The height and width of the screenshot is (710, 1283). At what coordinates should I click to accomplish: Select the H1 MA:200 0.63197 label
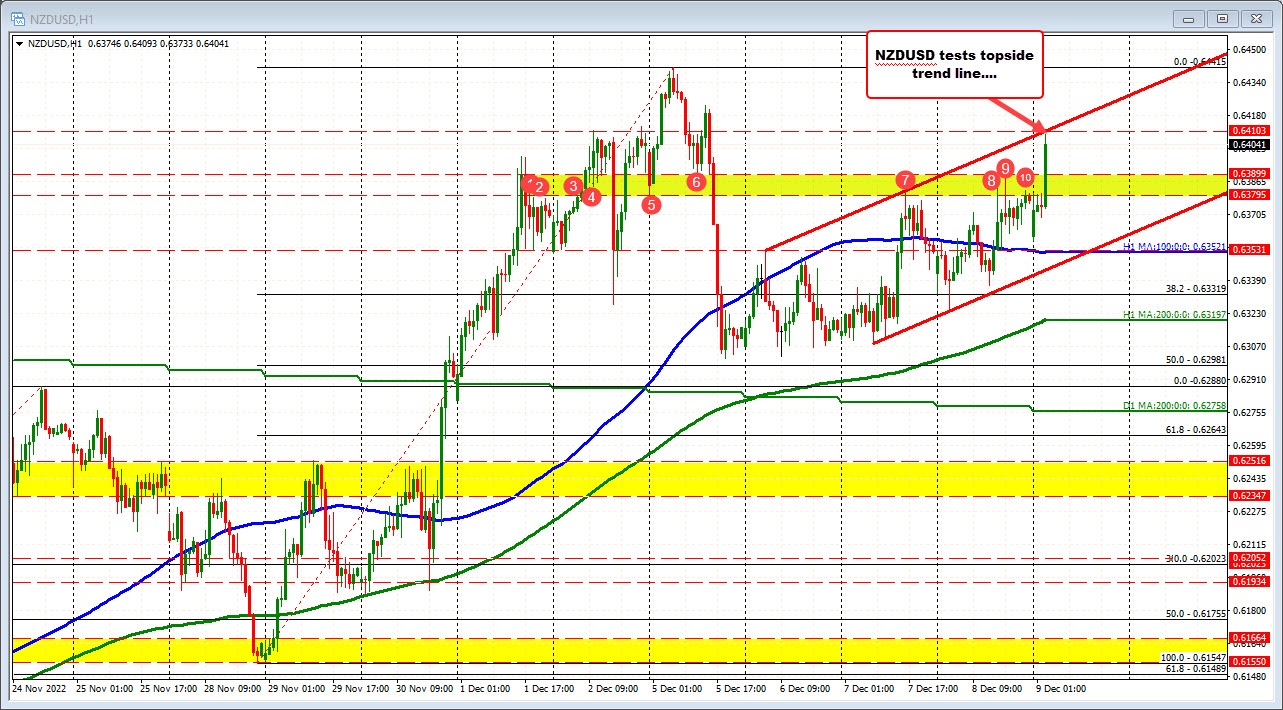(x=1173, y=314)
